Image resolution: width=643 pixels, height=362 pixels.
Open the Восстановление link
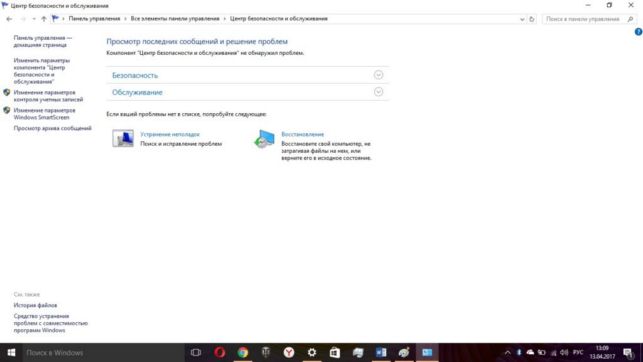[x=302, y=134]
